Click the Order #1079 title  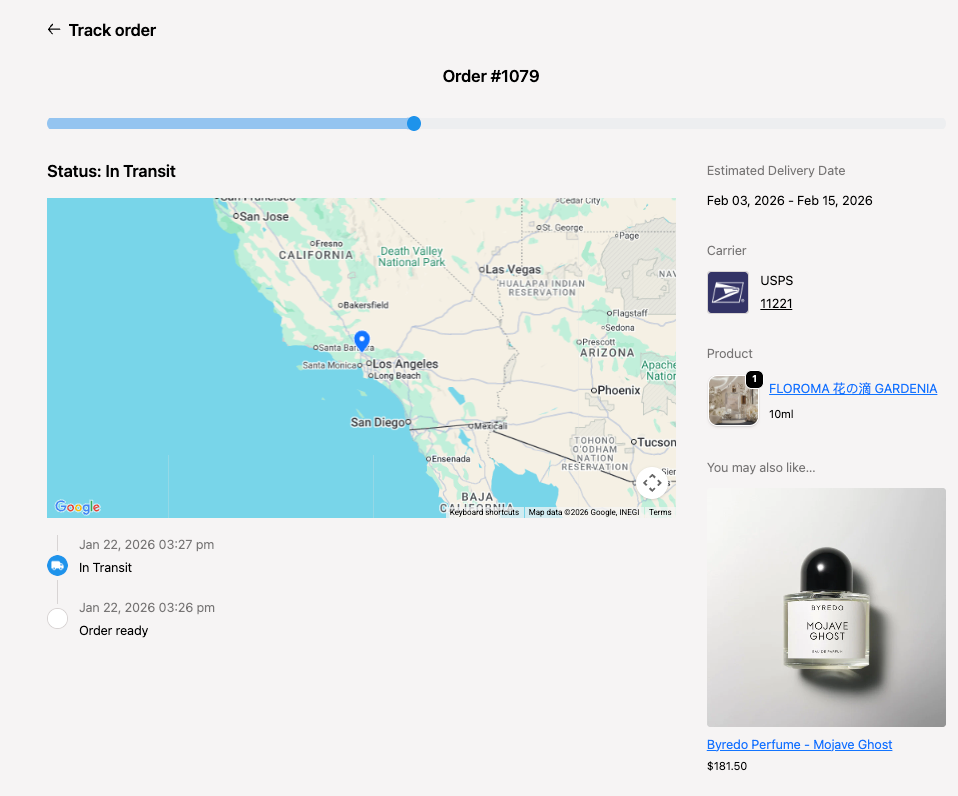[x=491, y=76]
